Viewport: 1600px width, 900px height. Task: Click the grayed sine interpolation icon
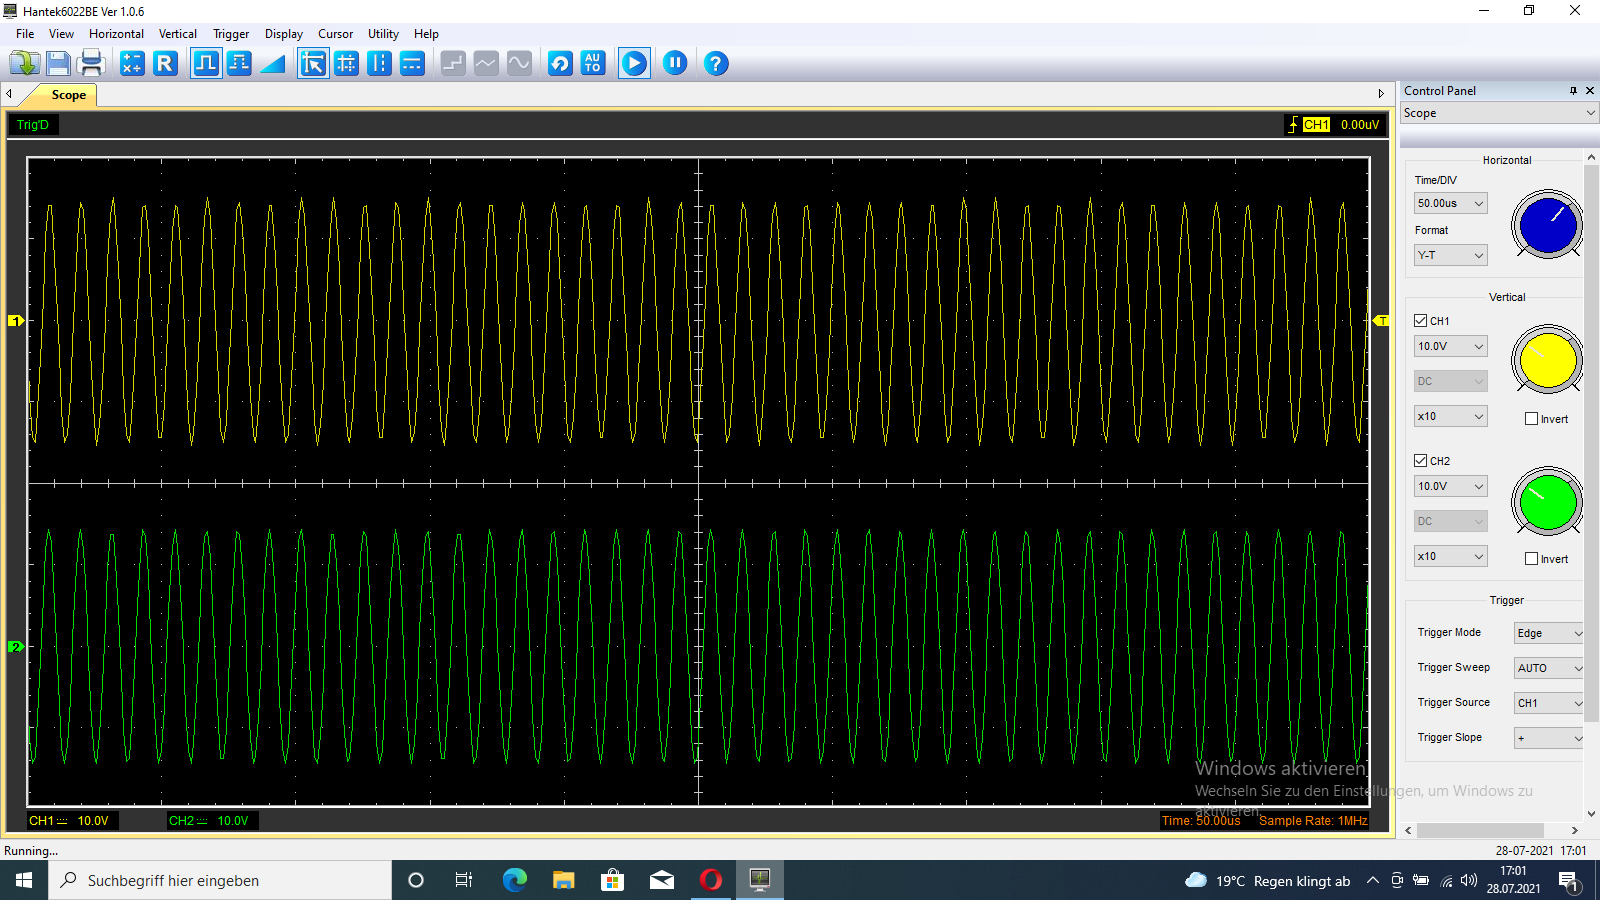point(519,64)
